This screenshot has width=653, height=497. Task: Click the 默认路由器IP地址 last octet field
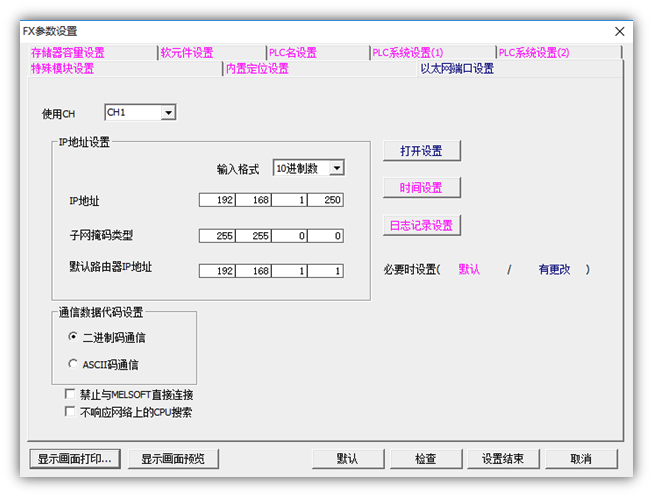(326, 271)
